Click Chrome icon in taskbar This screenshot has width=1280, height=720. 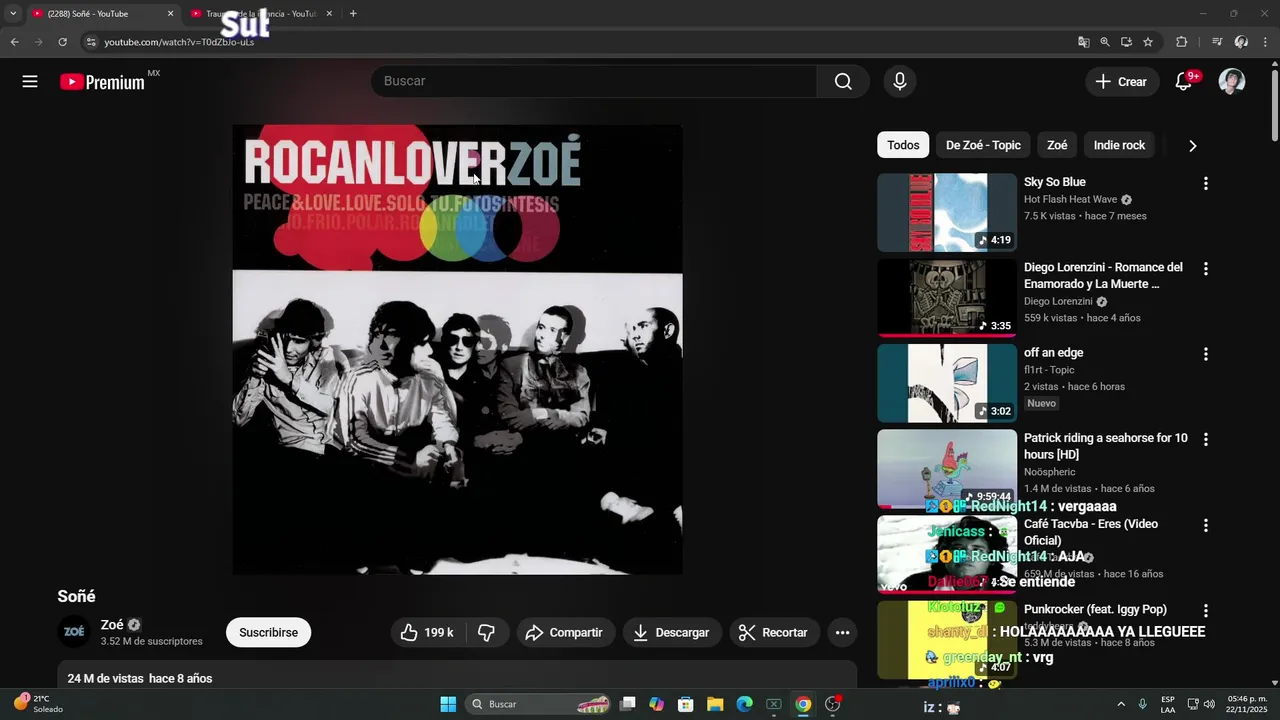(x=803, y=704)
